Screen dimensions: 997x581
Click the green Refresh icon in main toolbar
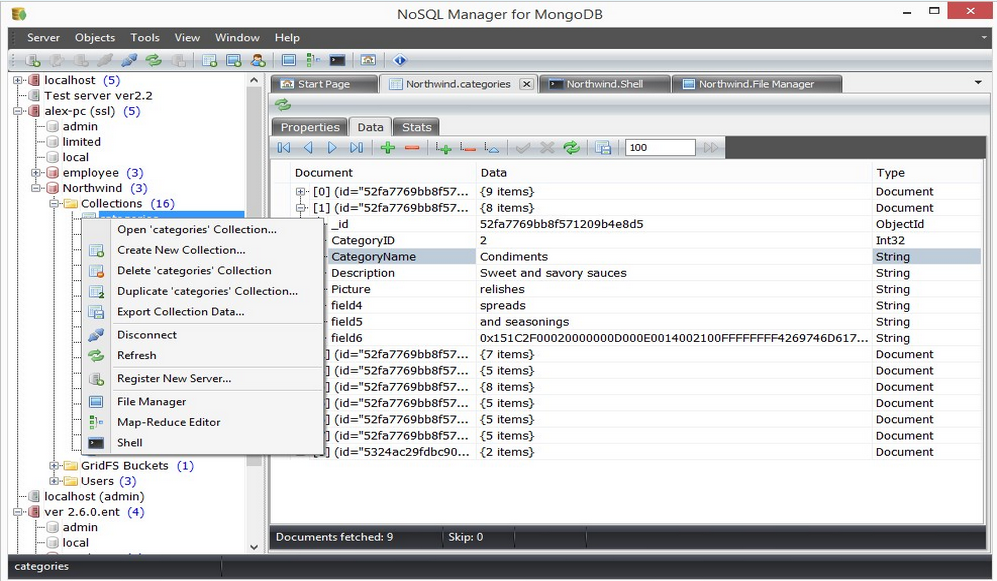point(154,61)
